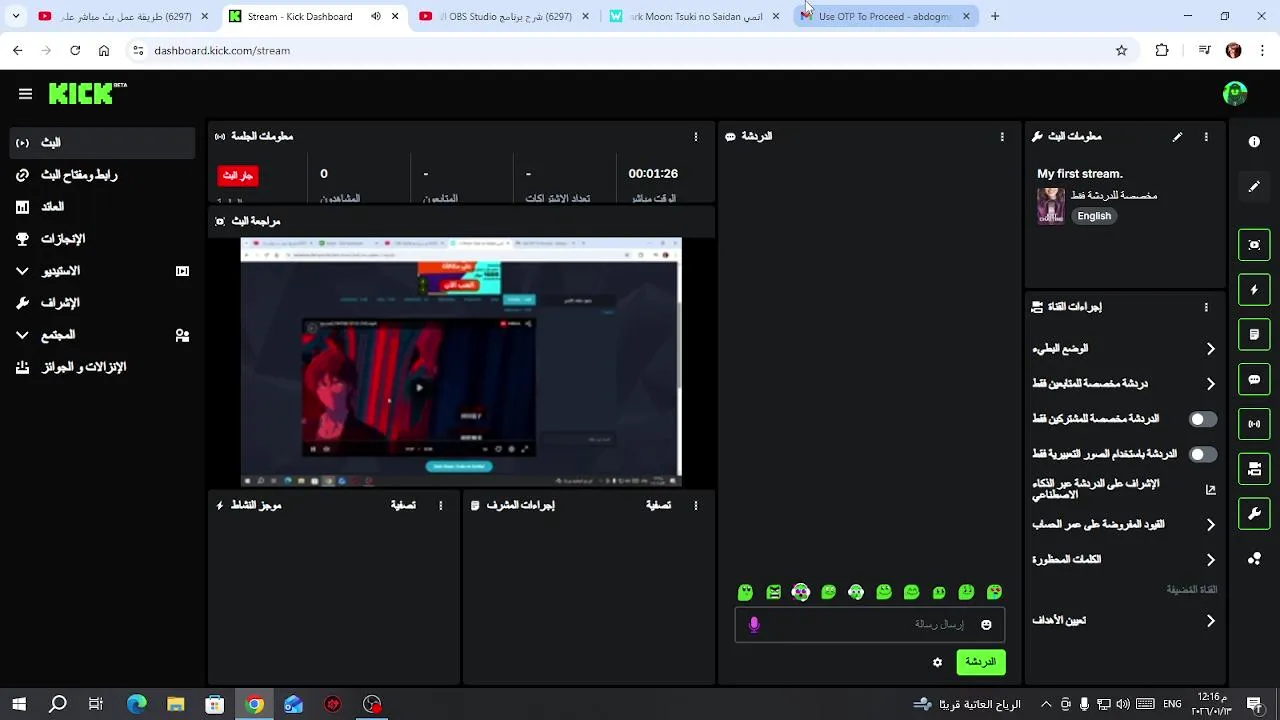Toggle the lightning bolt panel icon in right sidebar

pyautogui.click(x=1254, y=290)
